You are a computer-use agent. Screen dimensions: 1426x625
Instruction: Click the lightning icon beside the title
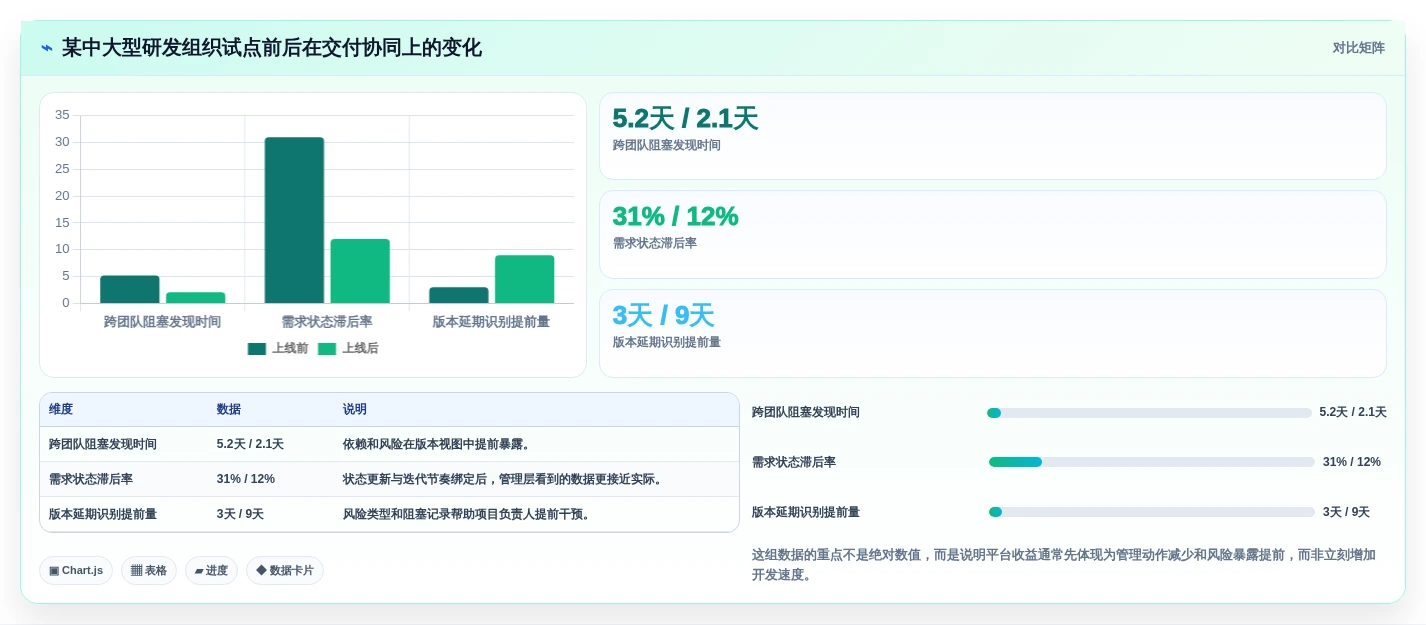[47, 48]
